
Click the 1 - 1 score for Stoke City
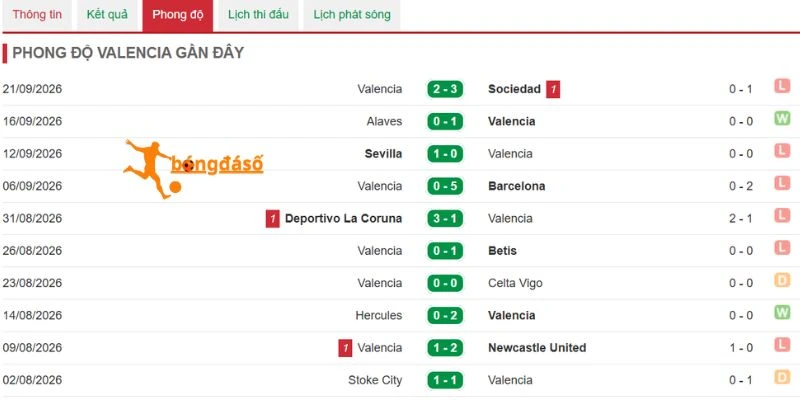tap(445, 380)
